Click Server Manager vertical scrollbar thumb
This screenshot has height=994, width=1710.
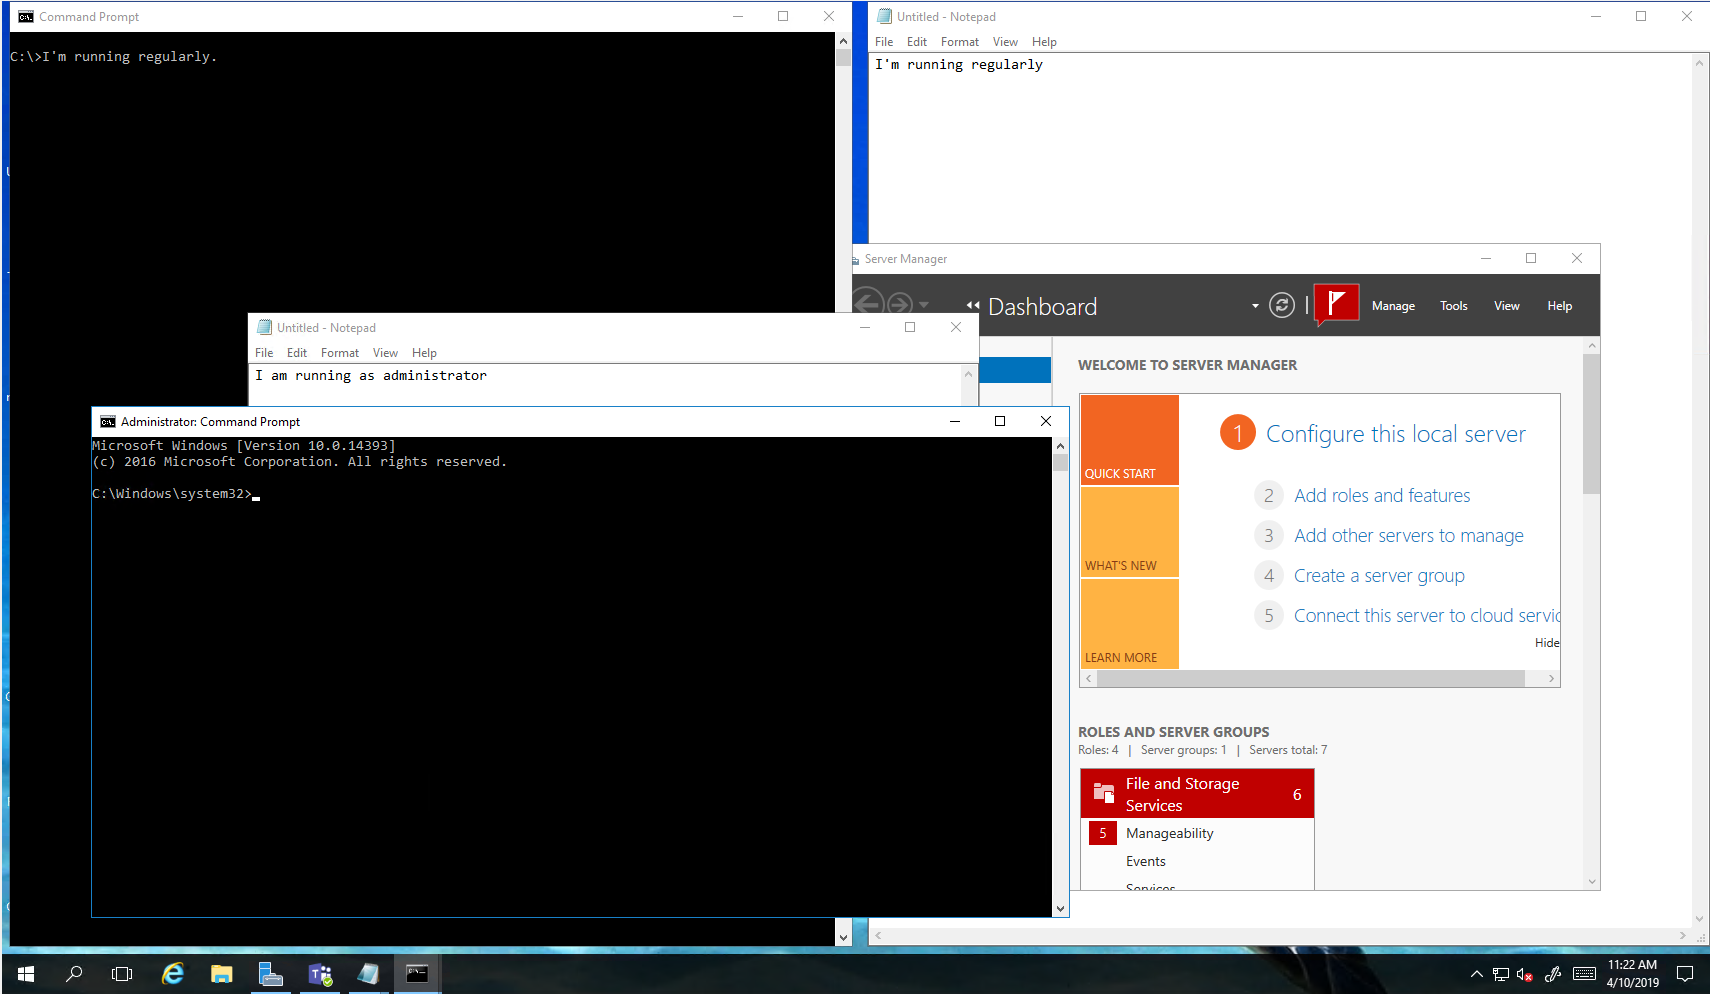click(1592, 424)
